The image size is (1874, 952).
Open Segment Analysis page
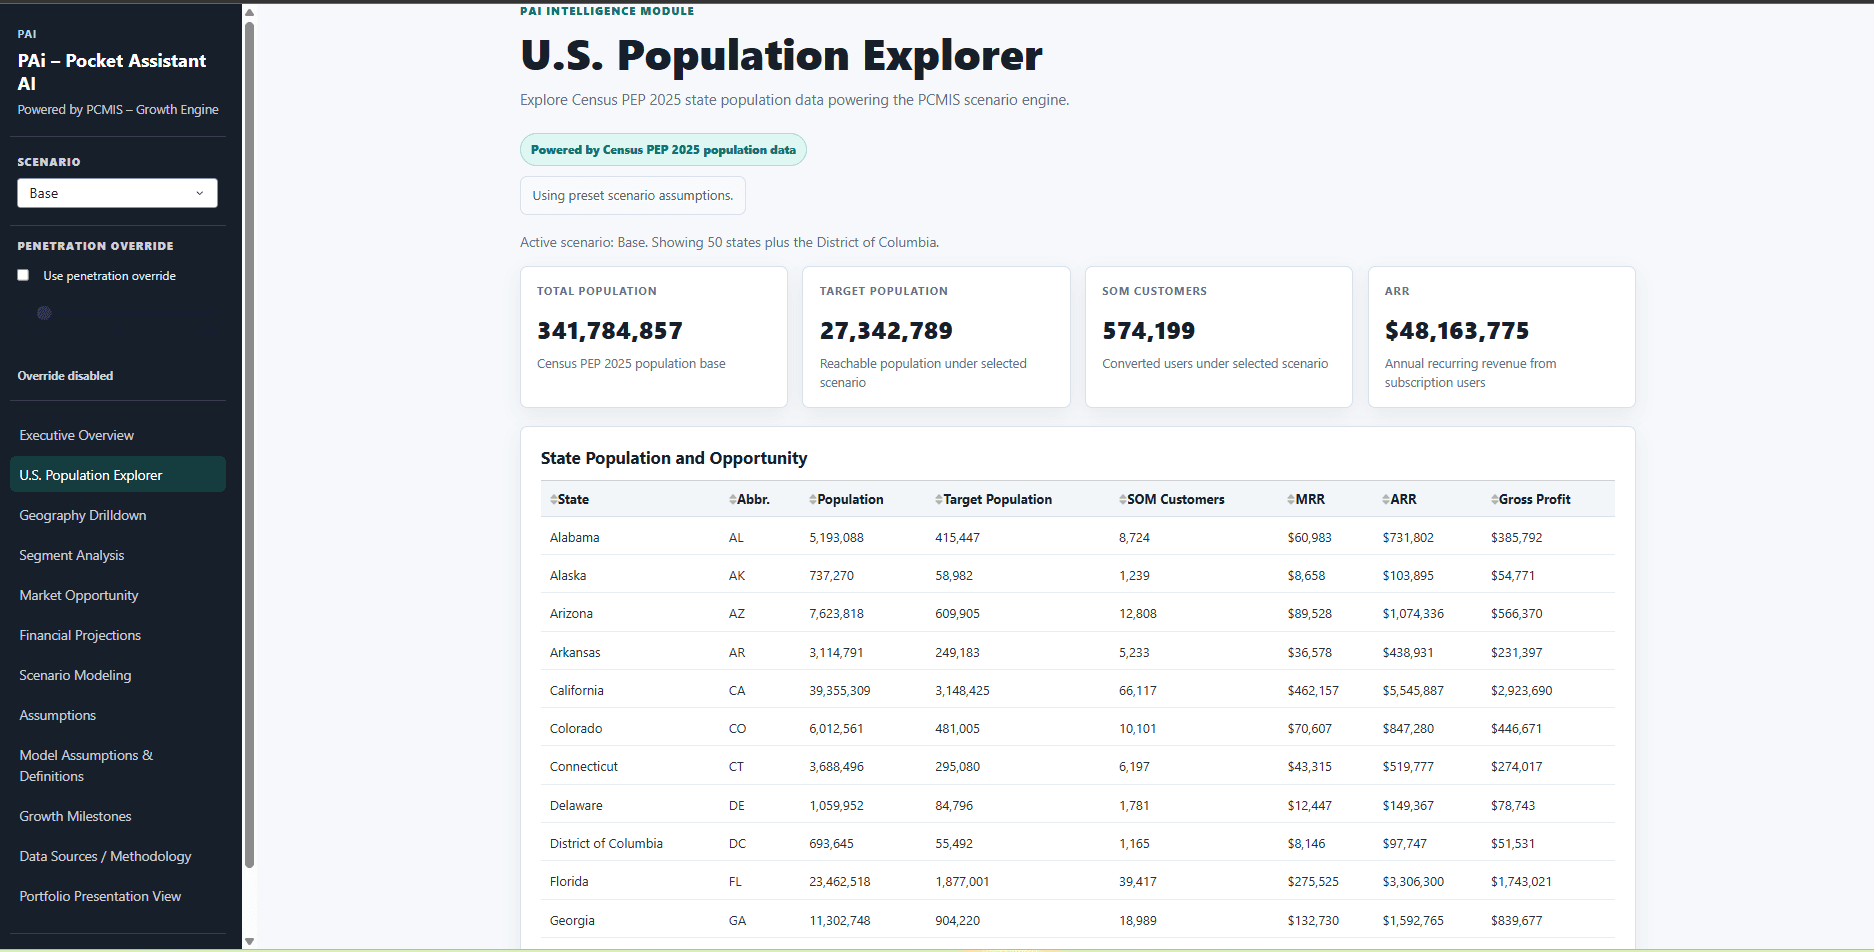pyautogui.click(x=118, y=555)
